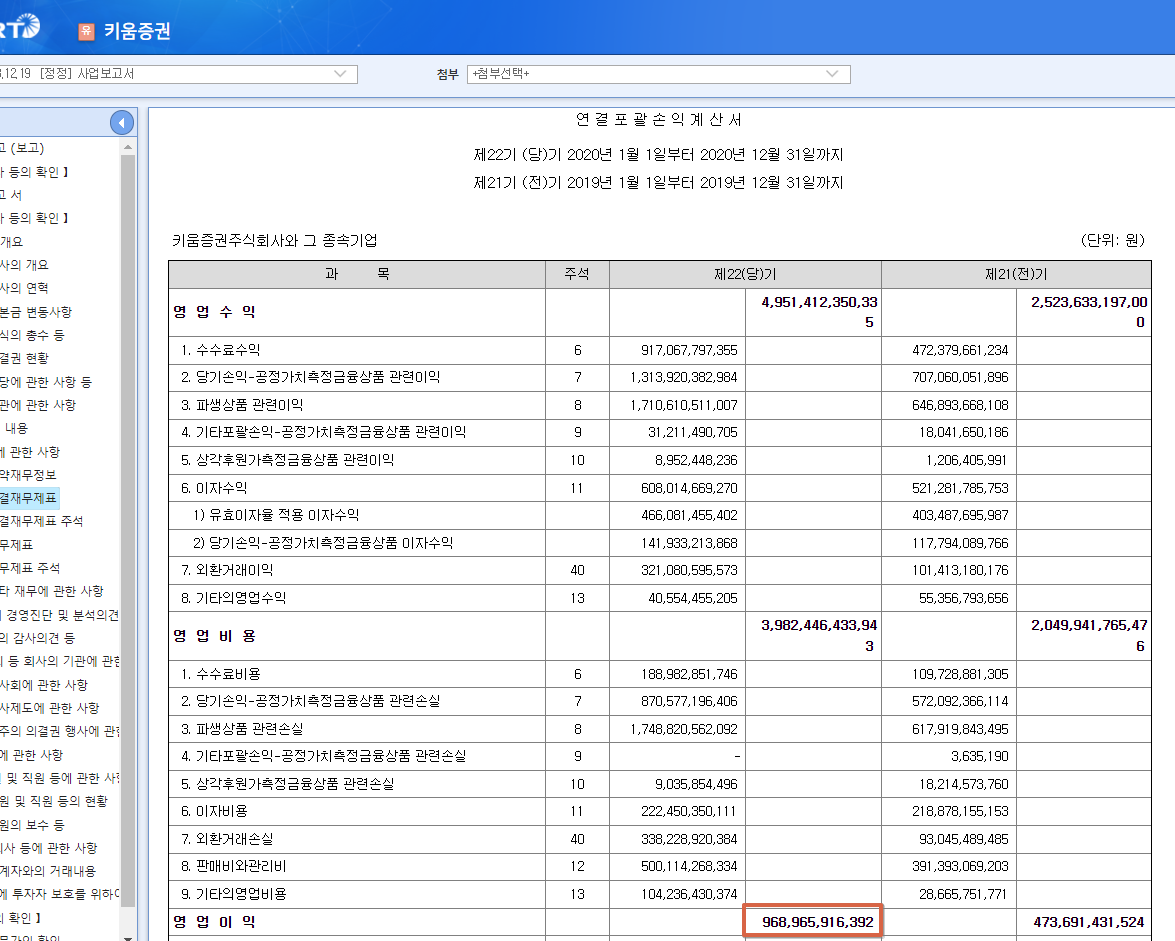This screenshot has height=941, width=1175.
Task: Open 원의 보수 등 sidebar item
Action: (32, 825)
